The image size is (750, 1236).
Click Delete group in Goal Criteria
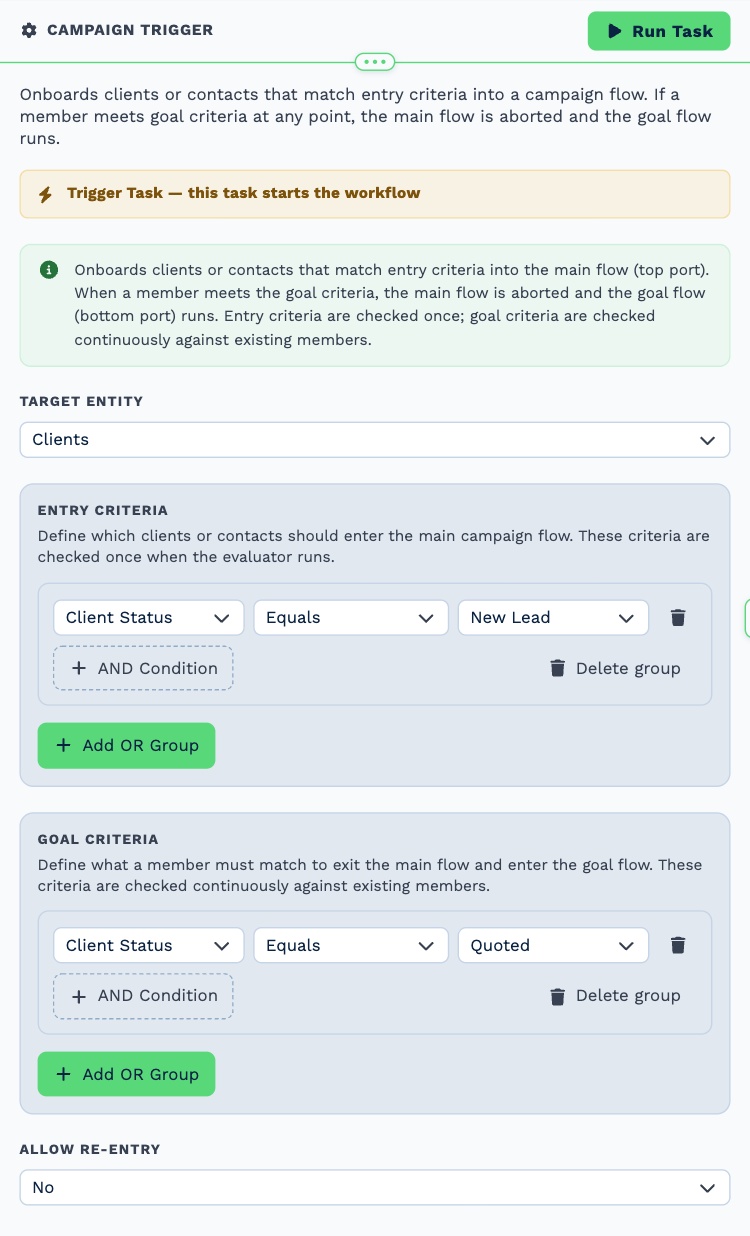(x=615, y=996)
